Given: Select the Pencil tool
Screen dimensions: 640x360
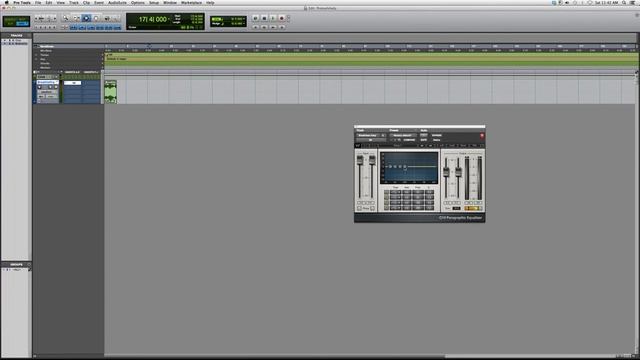Looking at the screenshot, I should coord(116,18).
